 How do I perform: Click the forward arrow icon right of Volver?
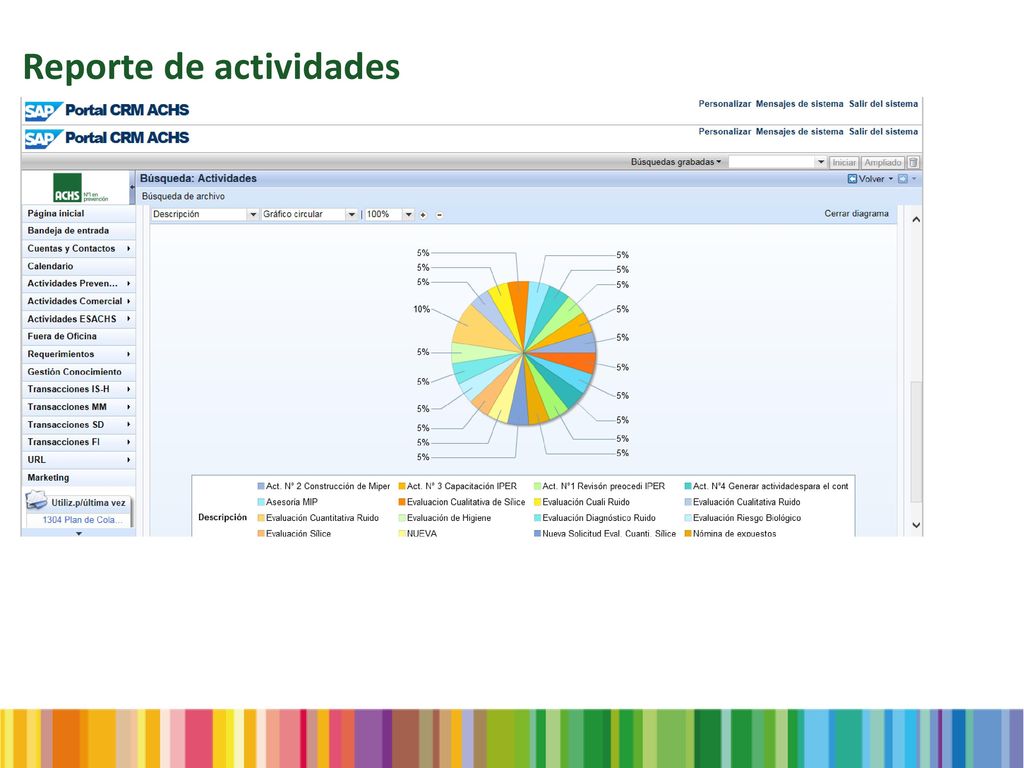(x=903, y=178)
